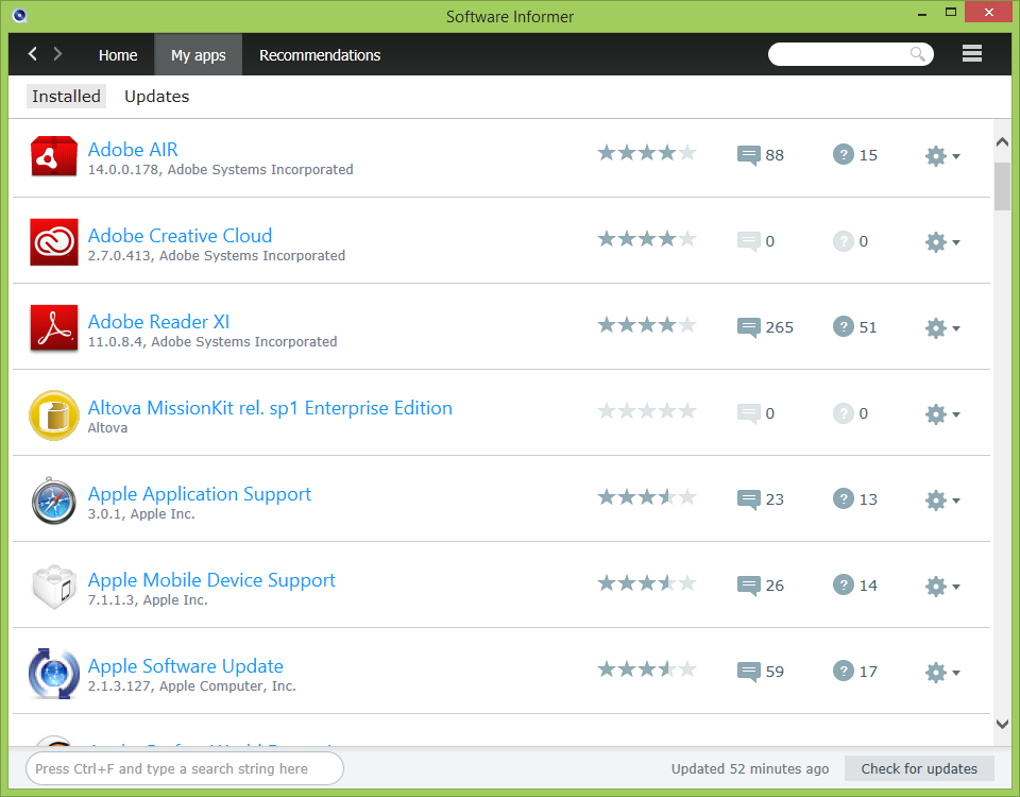Open gear options for Apple Software Update
1020x797 pixels.
(x=943, y=672)
